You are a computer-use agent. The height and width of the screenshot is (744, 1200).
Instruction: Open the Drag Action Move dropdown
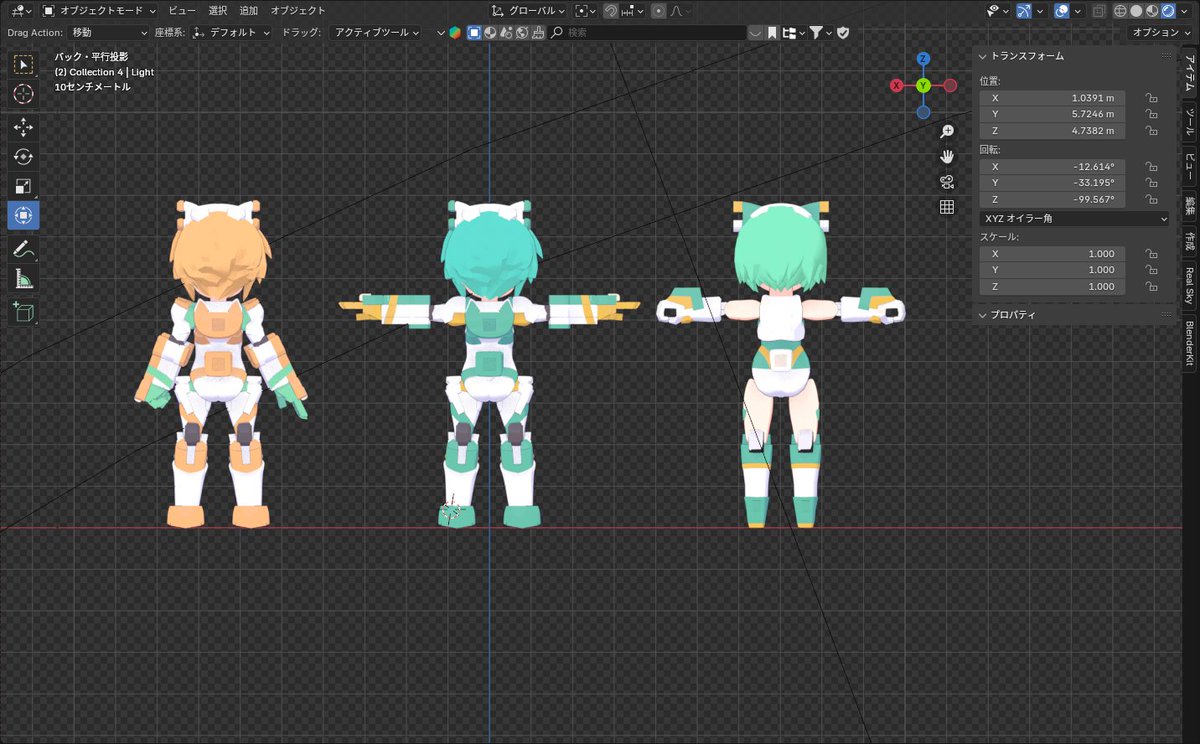point(108,33)
